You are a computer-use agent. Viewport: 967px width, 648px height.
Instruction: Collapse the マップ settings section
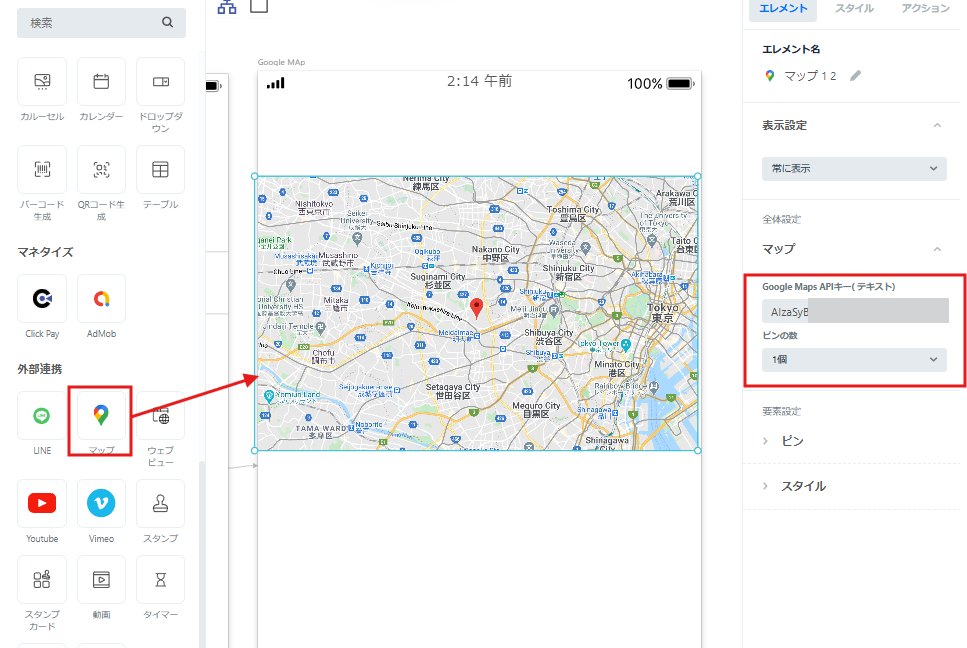[937, 249]
